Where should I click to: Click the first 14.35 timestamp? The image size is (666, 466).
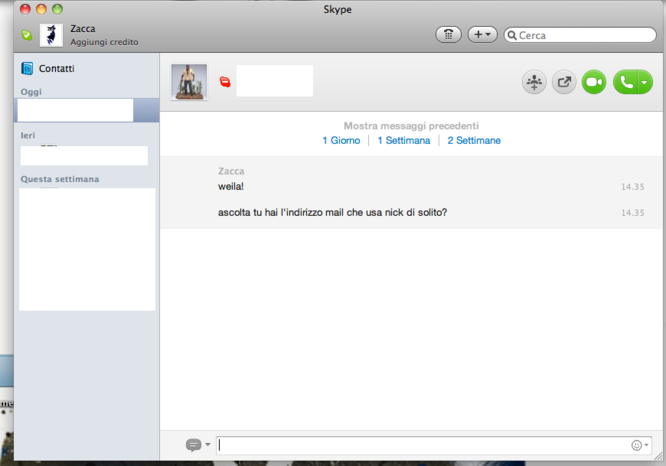point(632,187)
